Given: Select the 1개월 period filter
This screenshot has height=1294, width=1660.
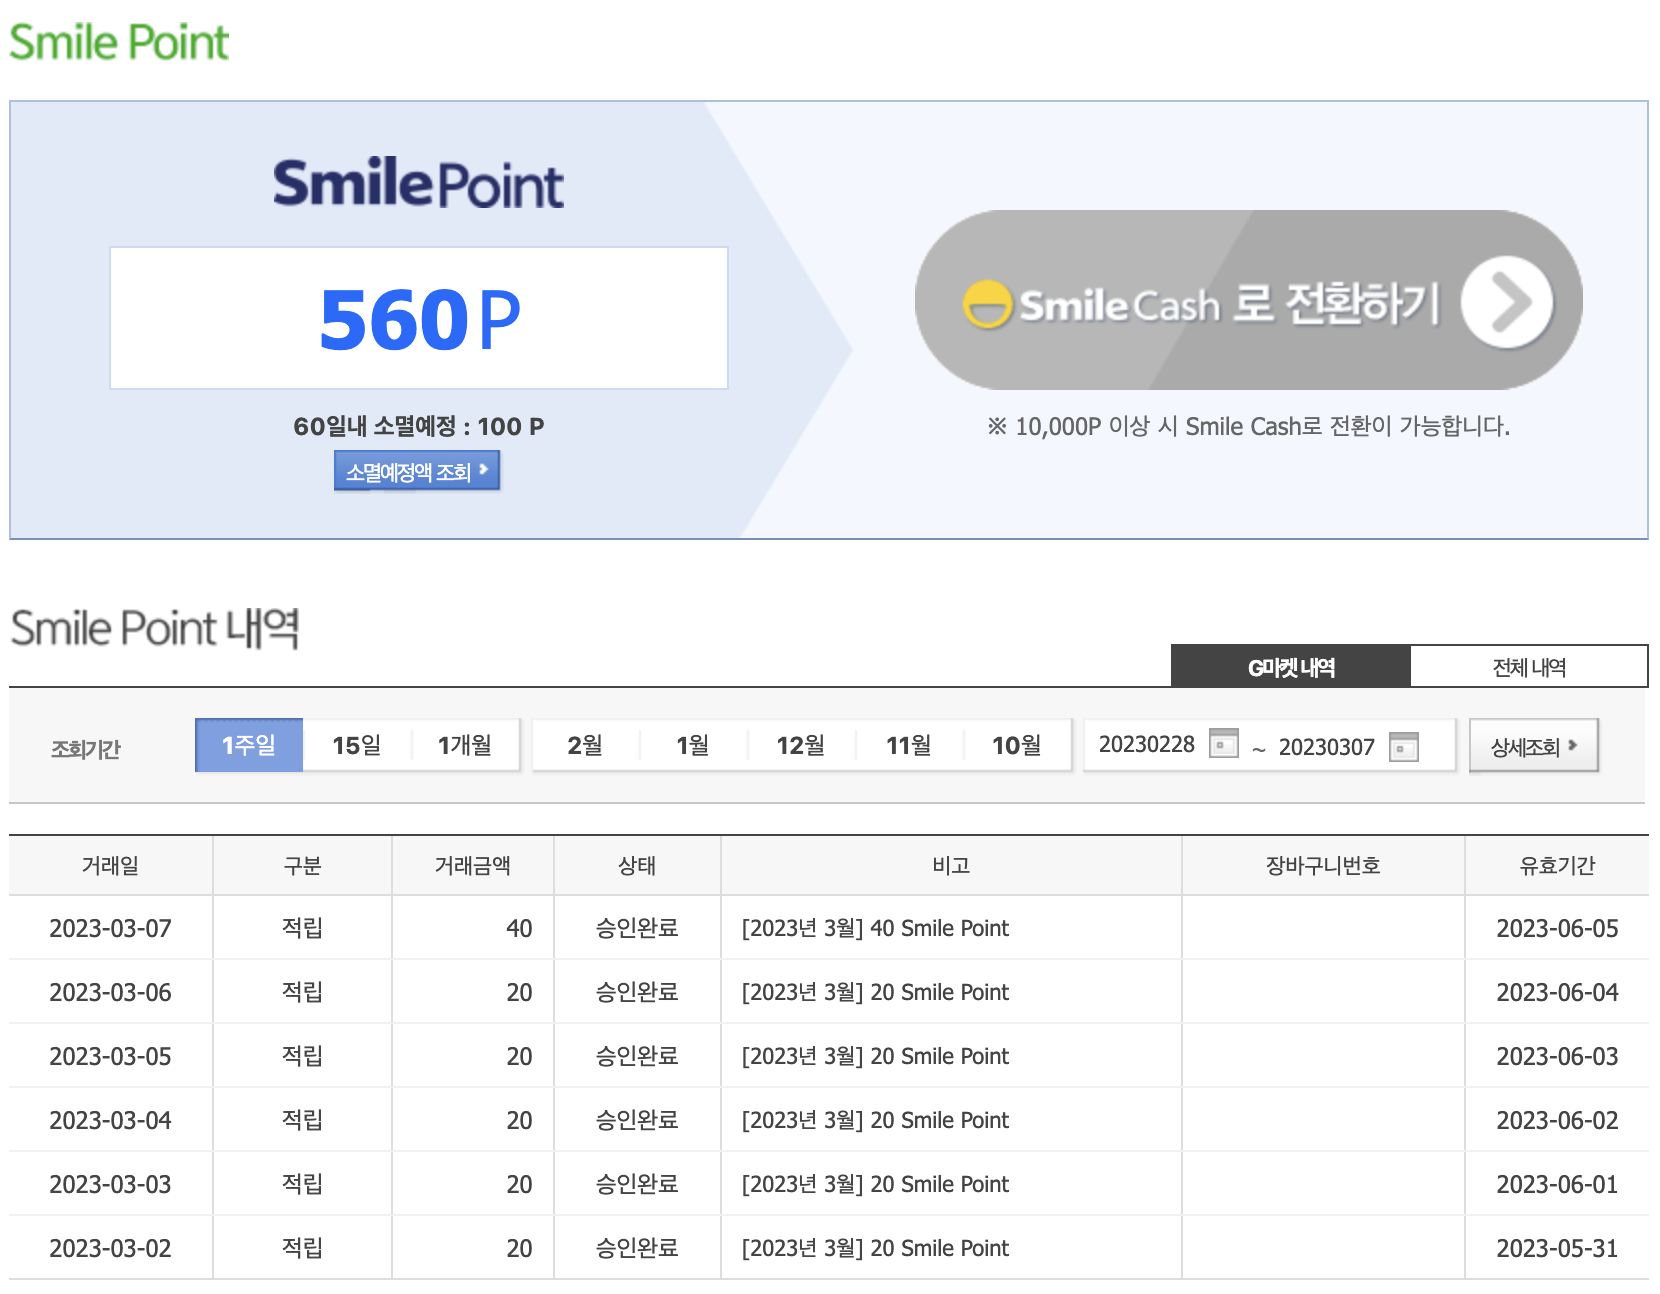Looking at the screenshot, I should coord(465,745).
